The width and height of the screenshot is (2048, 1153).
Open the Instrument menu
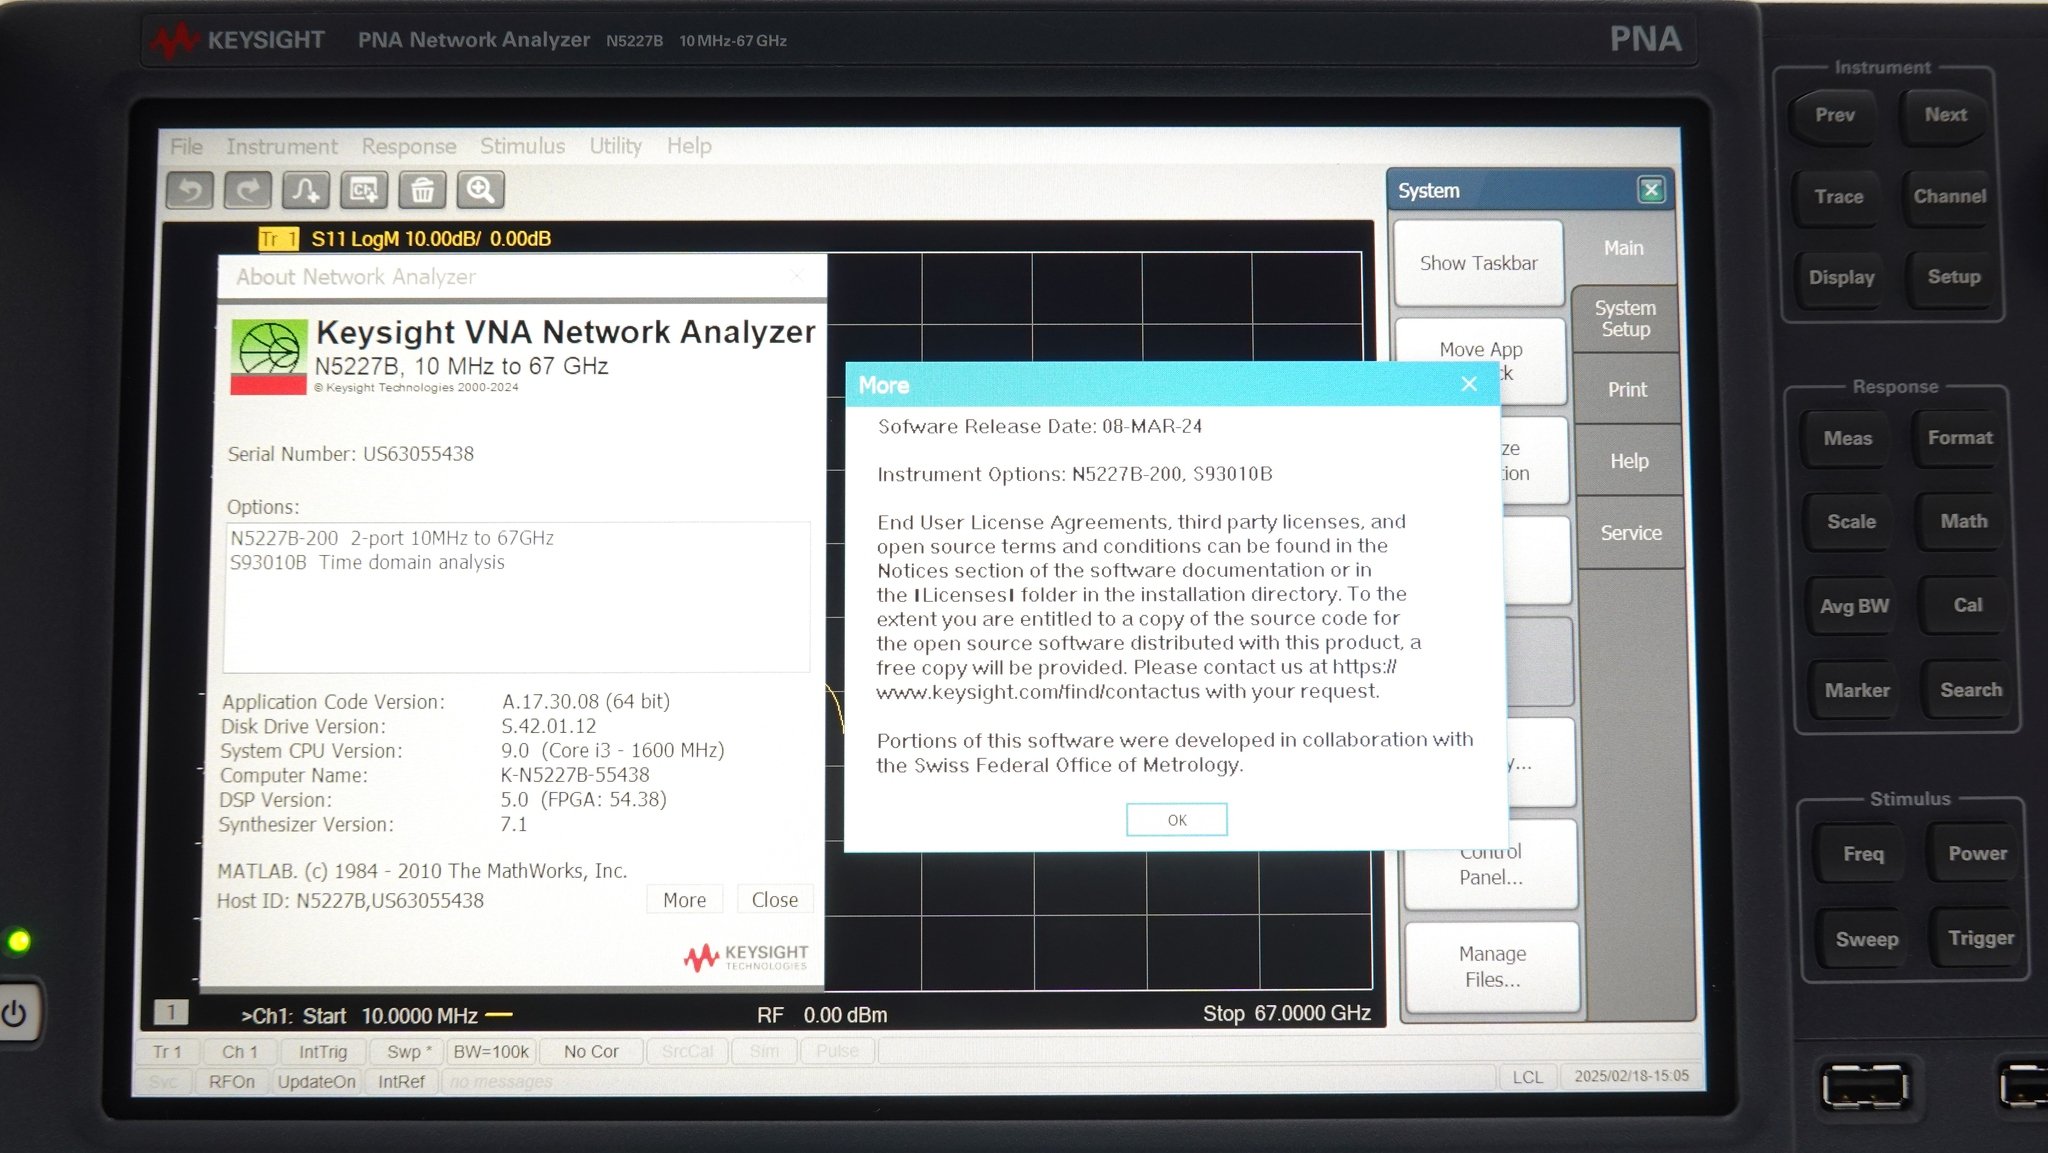pyautogui.click(x=282, y=146)
